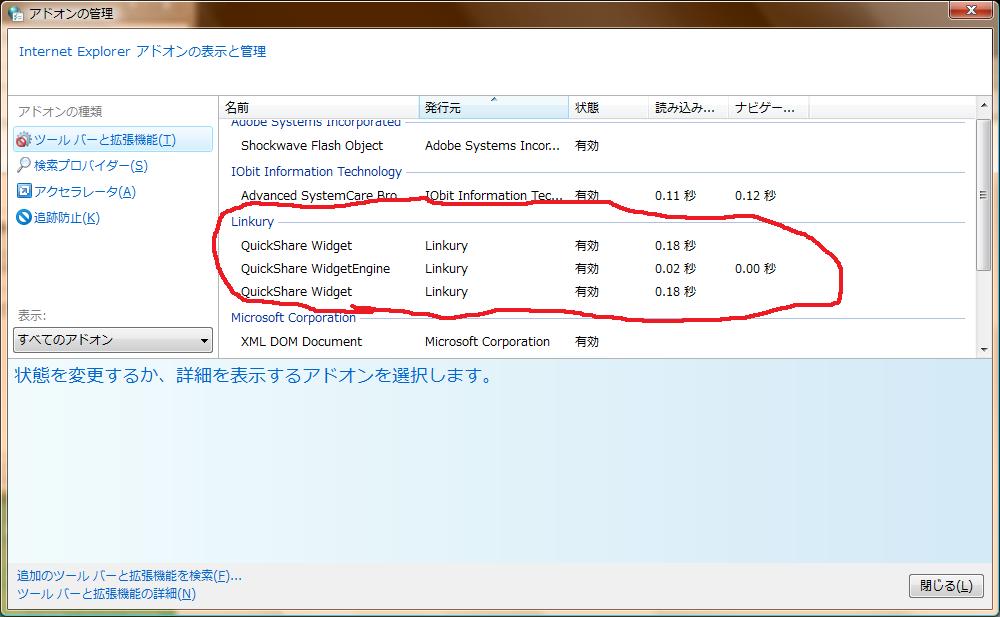Sort by 発行元 column header
The image size is (1000, 617).
[494, 107]
